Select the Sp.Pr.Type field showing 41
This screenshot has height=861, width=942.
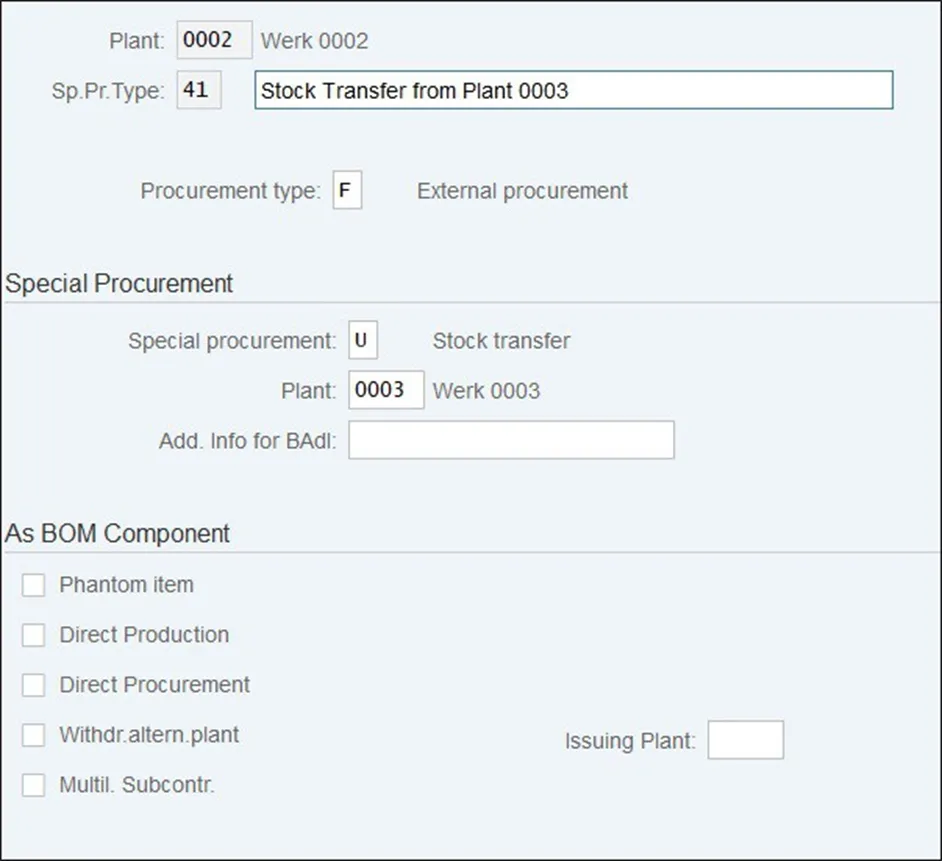tap(199, 90)
